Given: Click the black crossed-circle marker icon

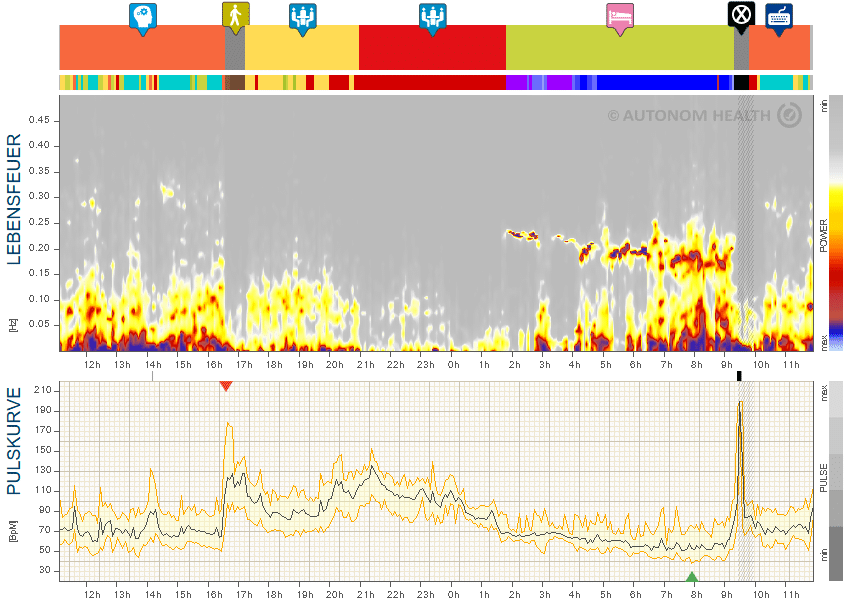Looking at the screenshot, I should pos(741,16).
